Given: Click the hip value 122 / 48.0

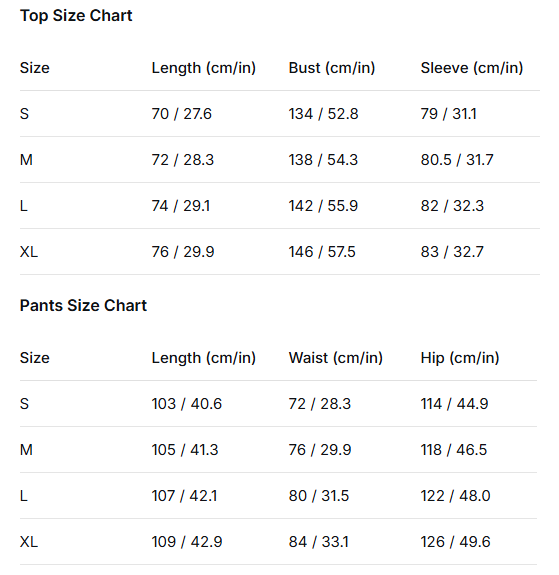Looking at the screenshot, I should pos(455,496).
